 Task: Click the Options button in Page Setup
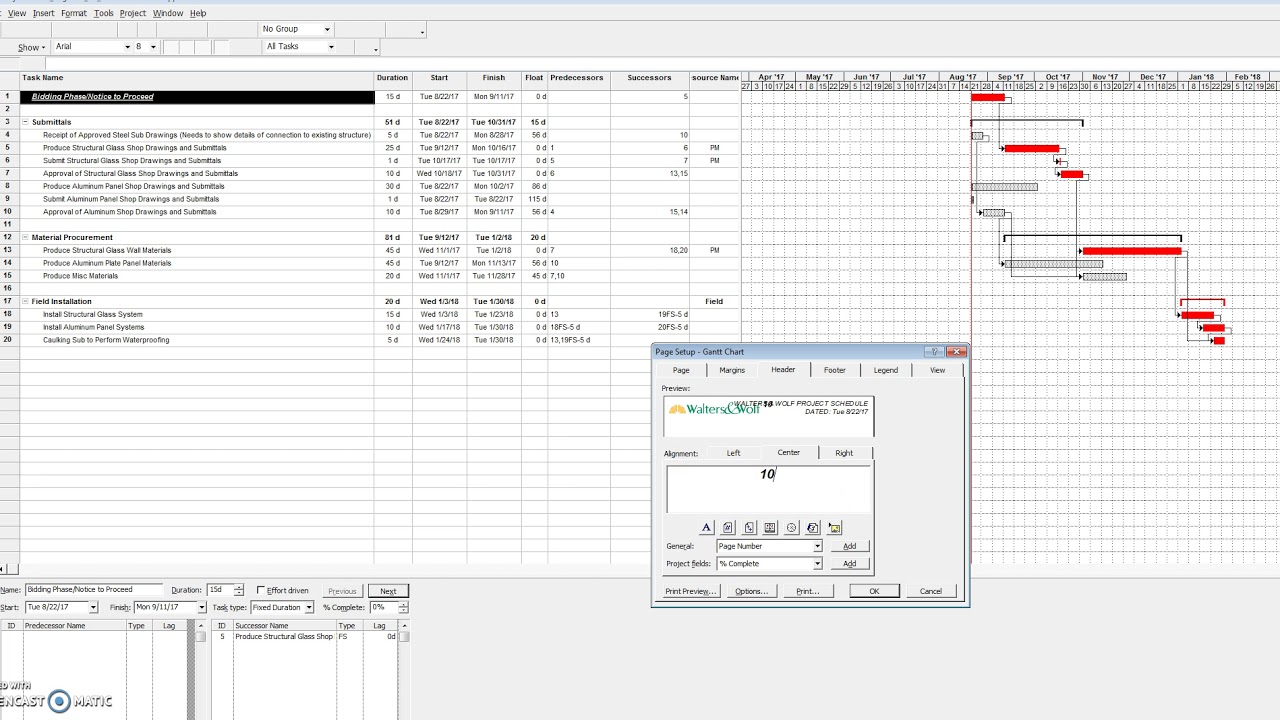click(751, 591)
